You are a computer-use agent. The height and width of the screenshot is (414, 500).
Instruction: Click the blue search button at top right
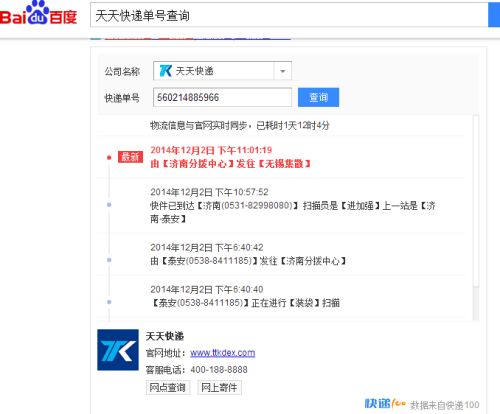tap(494, 15)
